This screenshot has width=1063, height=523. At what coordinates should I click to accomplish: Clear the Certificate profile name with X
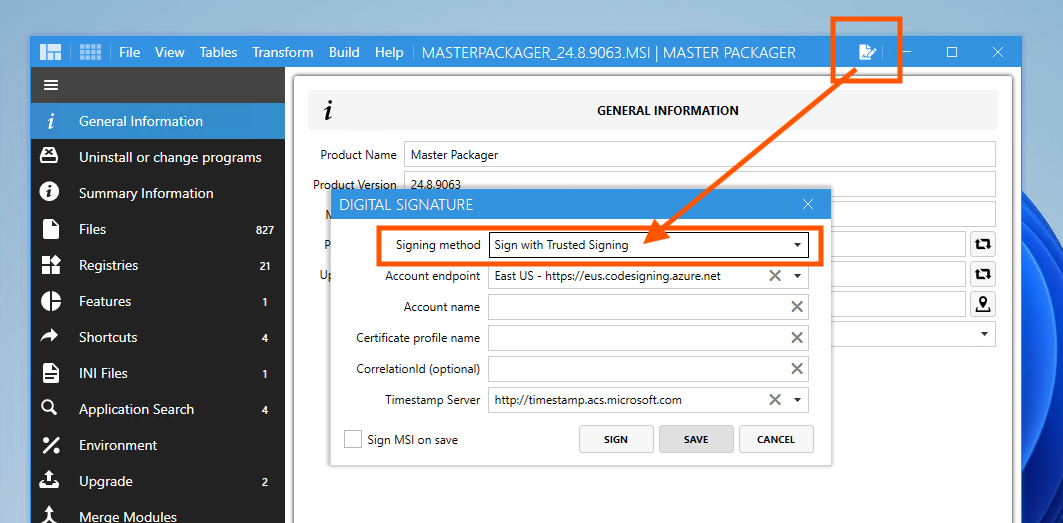tap(797, 338)
